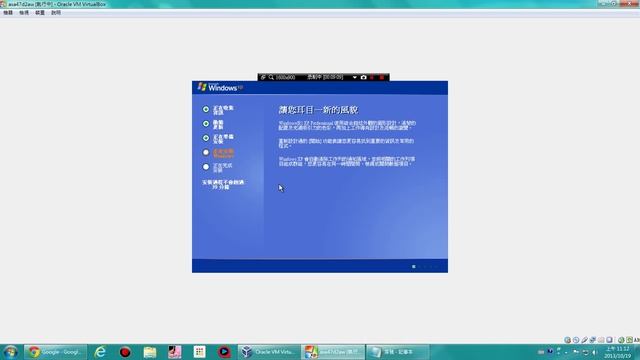
Task: Click the keyboard input icon in the system tray
Action: coord(541,352)
